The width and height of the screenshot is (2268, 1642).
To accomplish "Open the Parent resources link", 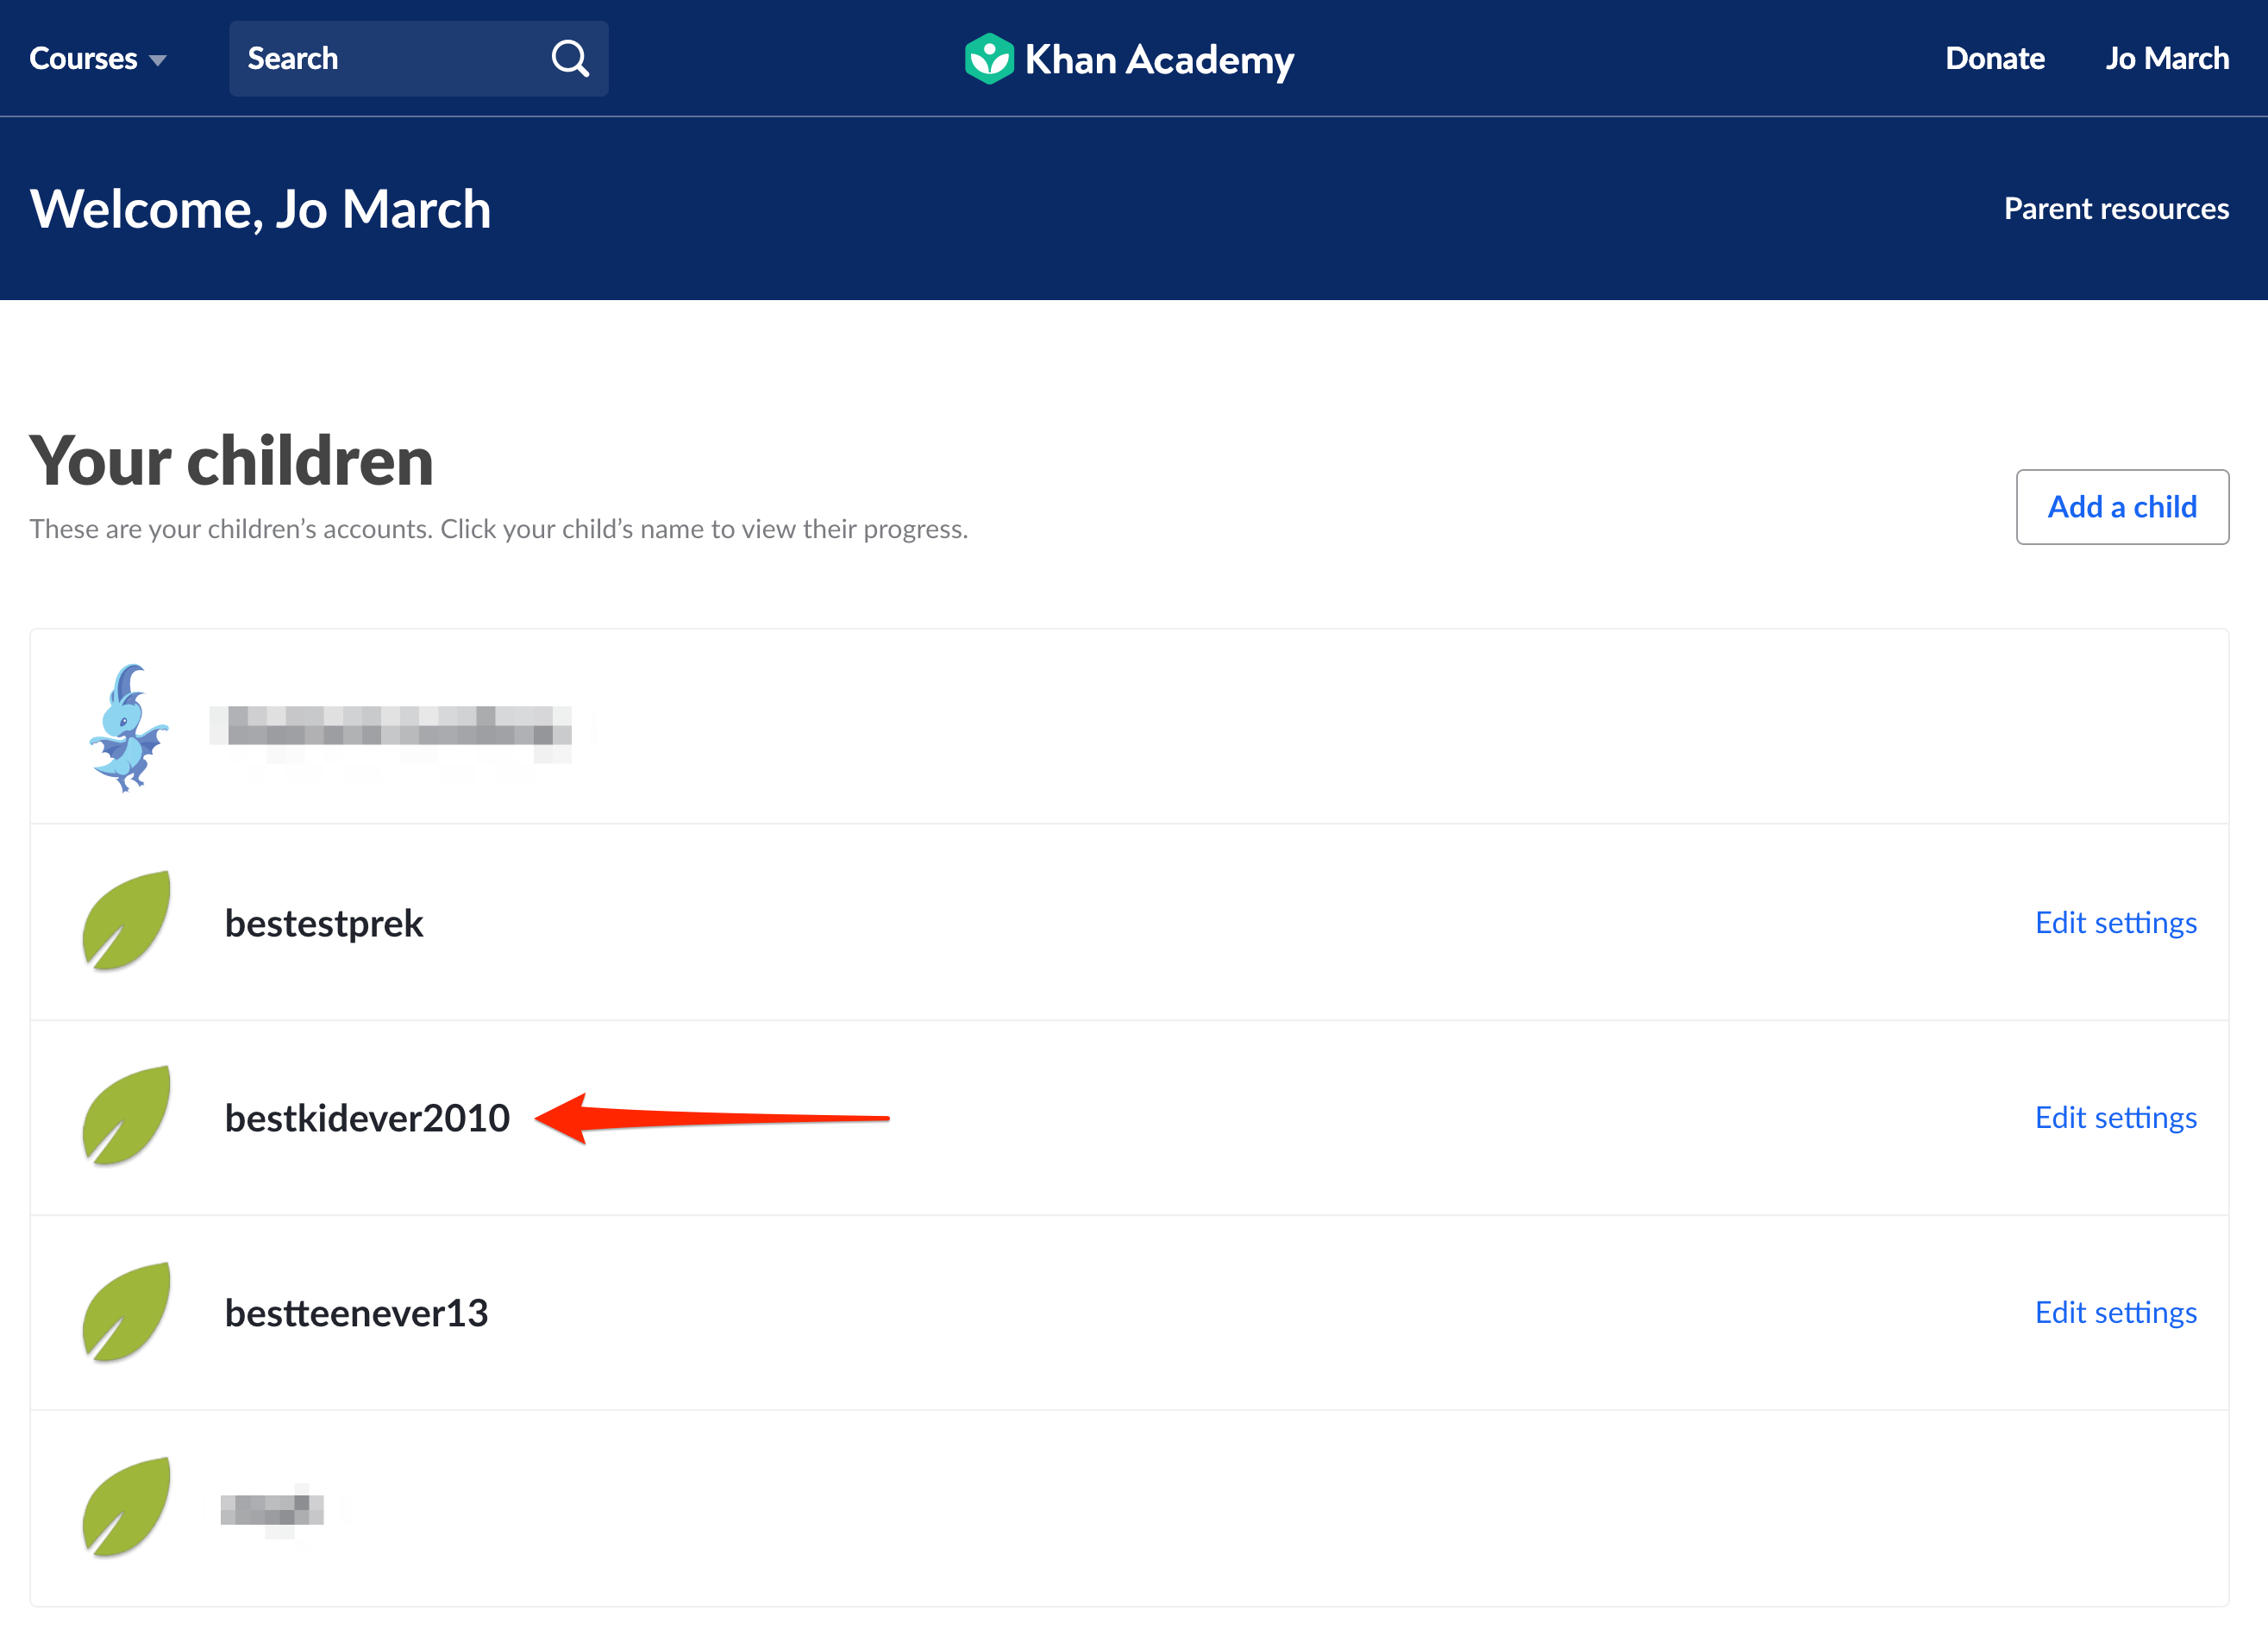I will click(2116, 209).
